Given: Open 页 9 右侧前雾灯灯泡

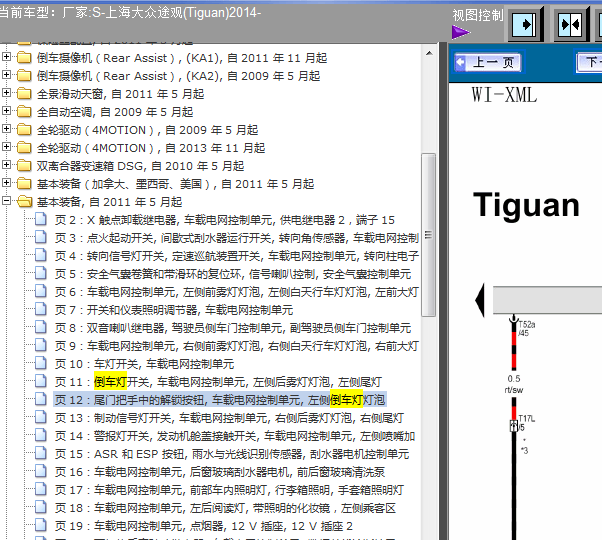Looking at the screenshot, I should pos(236,346).
